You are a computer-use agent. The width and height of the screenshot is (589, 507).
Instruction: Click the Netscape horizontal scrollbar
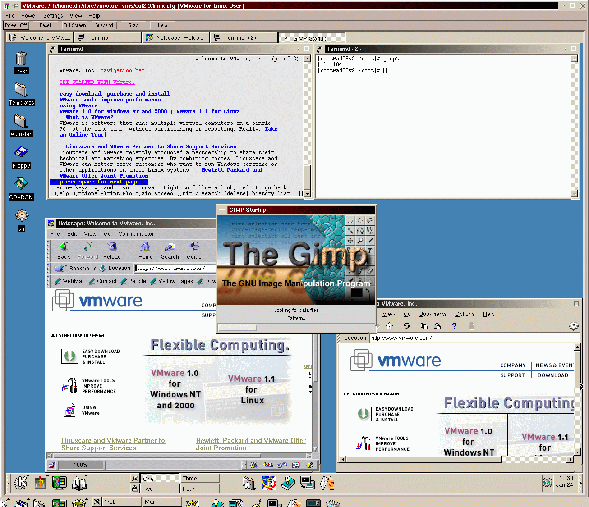tap(179, 456)
